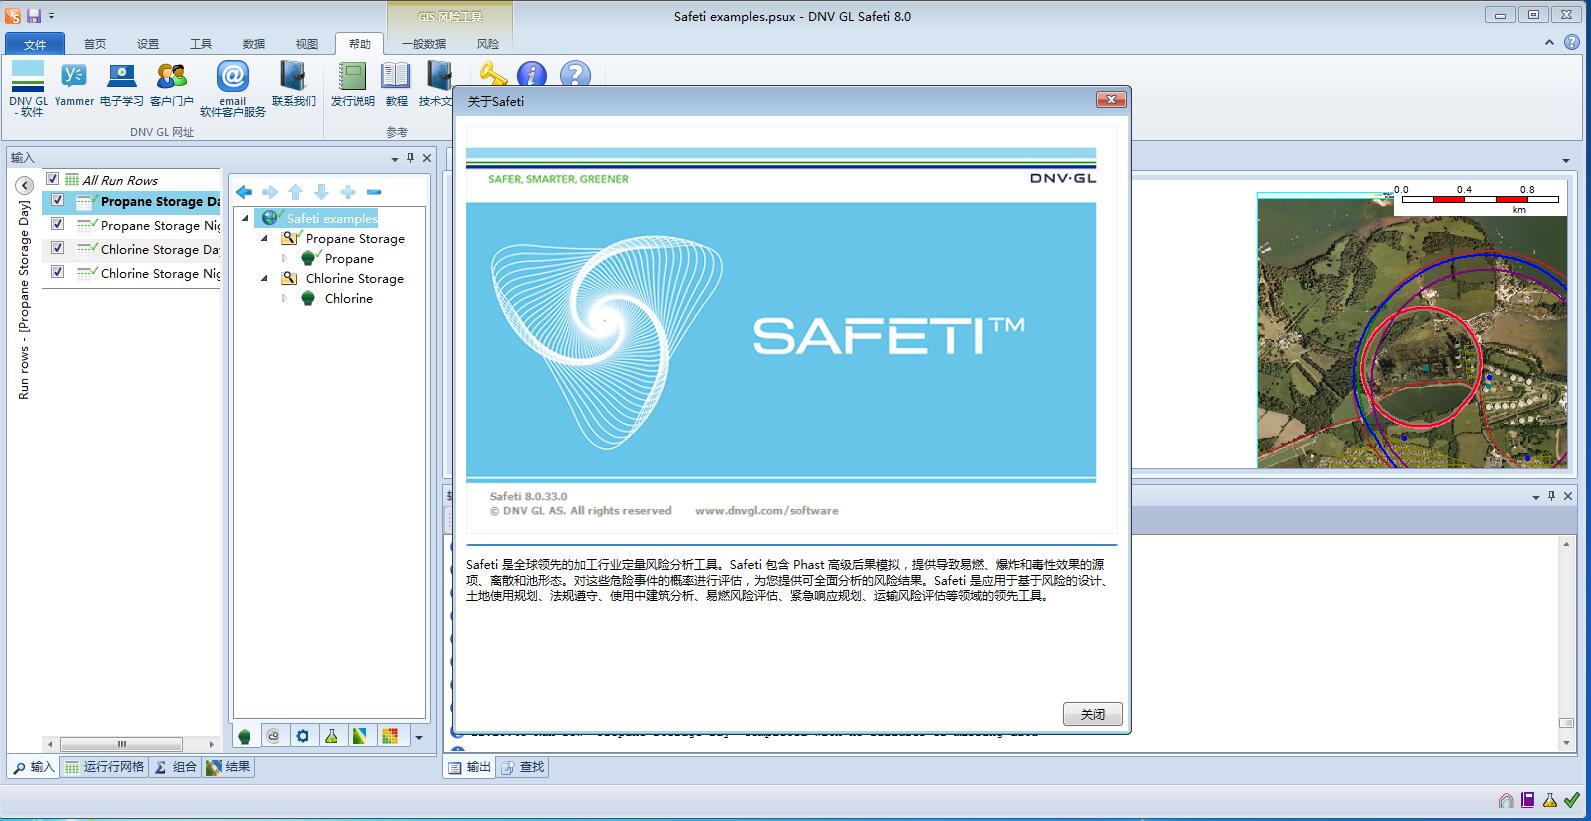The height and width of the screenshot is (821, 1591).
Task: Expand the Chlorine tree node
Action: click(284, 298)
